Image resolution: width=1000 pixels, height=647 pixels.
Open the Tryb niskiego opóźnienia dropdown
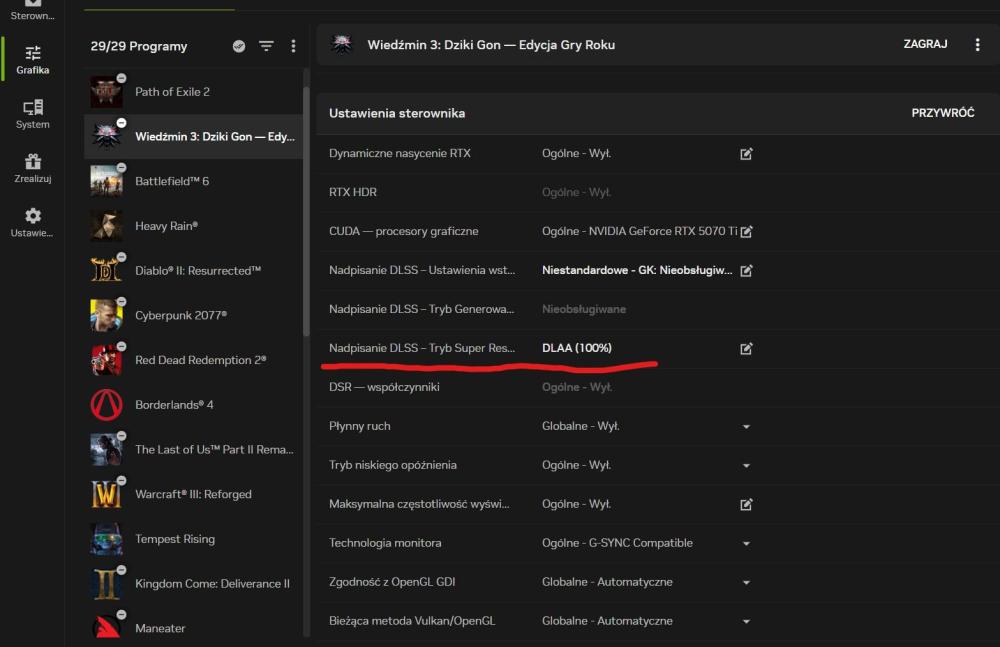pos(746,465)
